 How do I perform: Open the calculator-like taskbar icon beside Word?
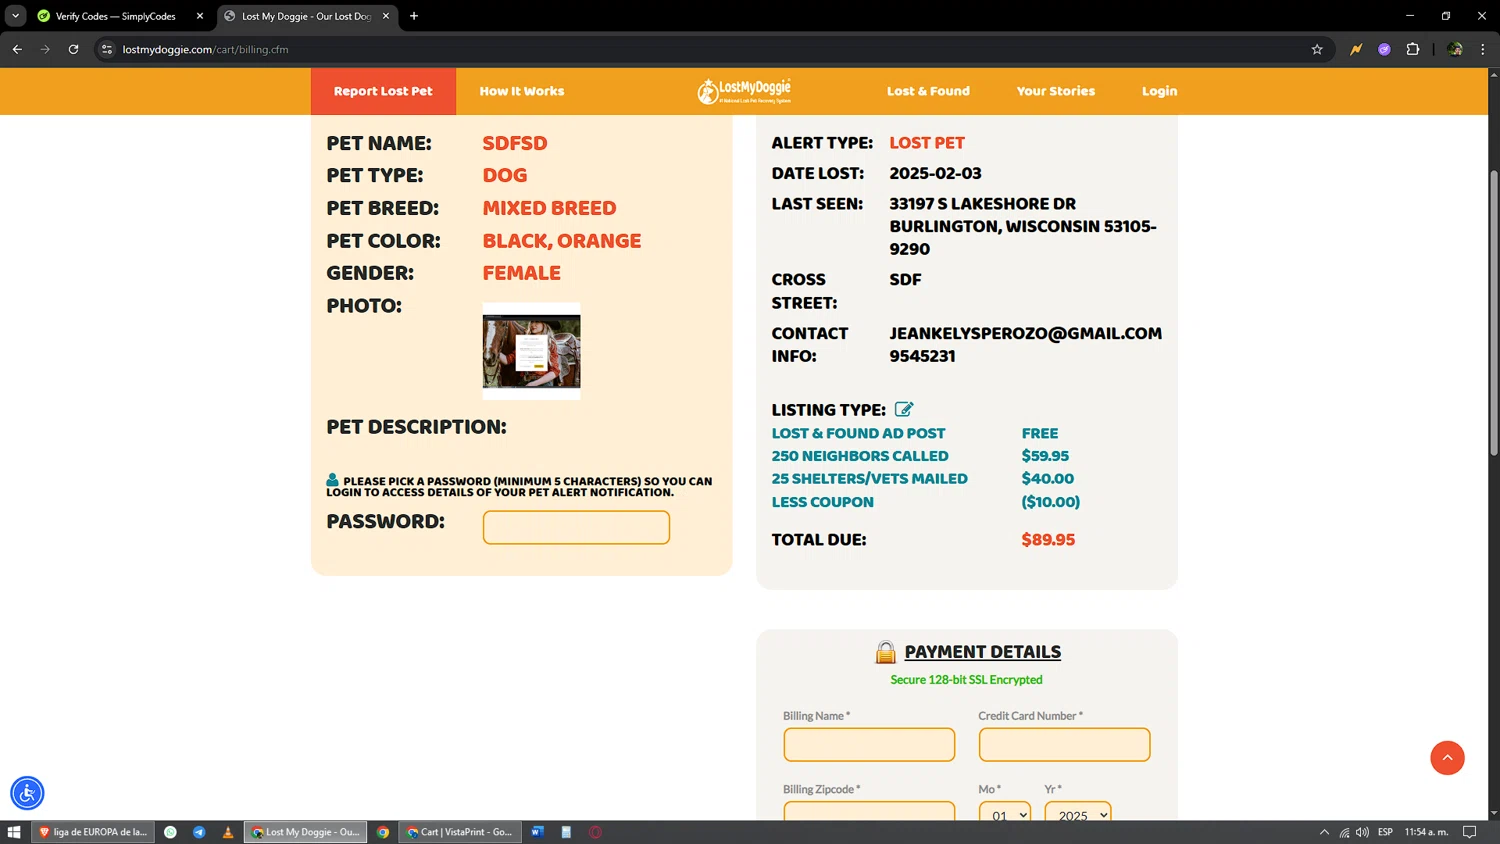566,832
